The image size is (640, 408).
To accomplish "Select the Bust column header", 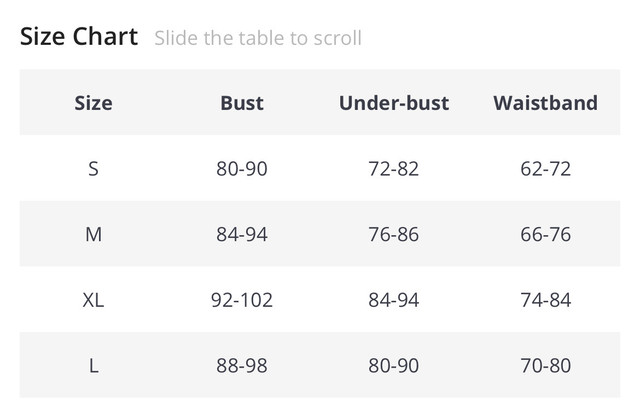I will (242, 103).
